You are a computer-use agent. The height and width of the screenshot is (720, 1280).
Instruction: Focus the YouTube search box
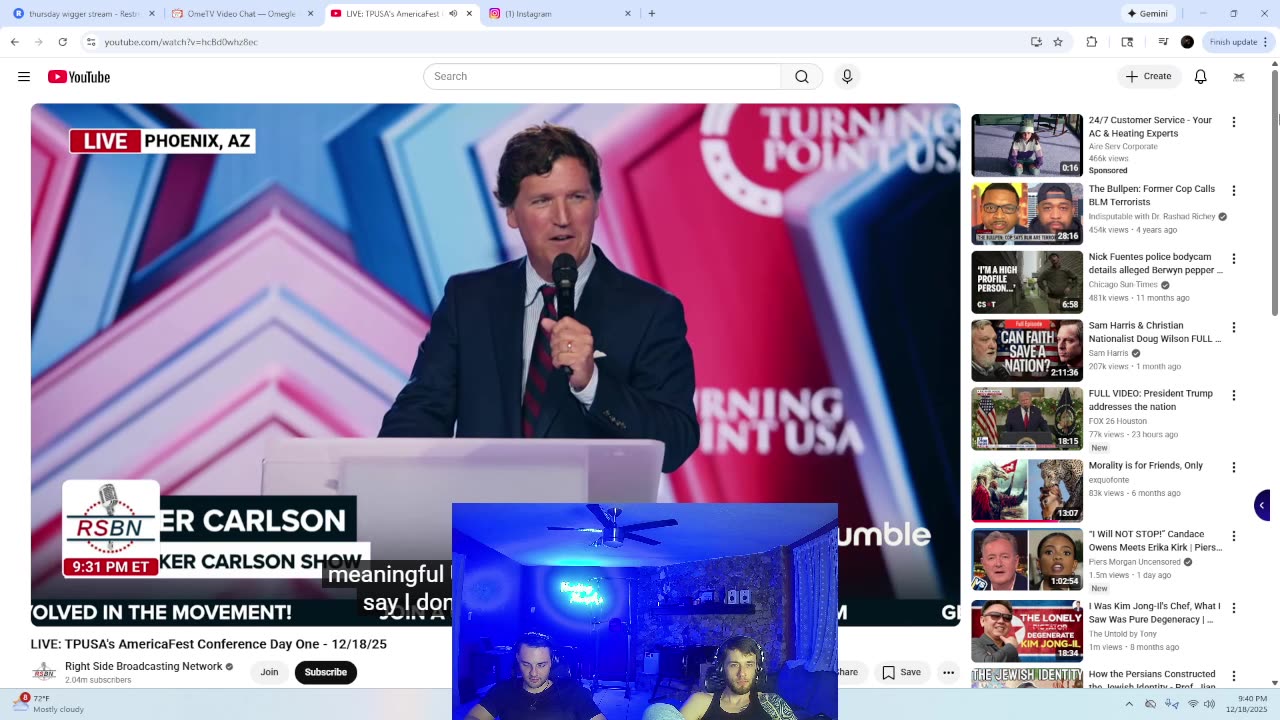(602, 77)
